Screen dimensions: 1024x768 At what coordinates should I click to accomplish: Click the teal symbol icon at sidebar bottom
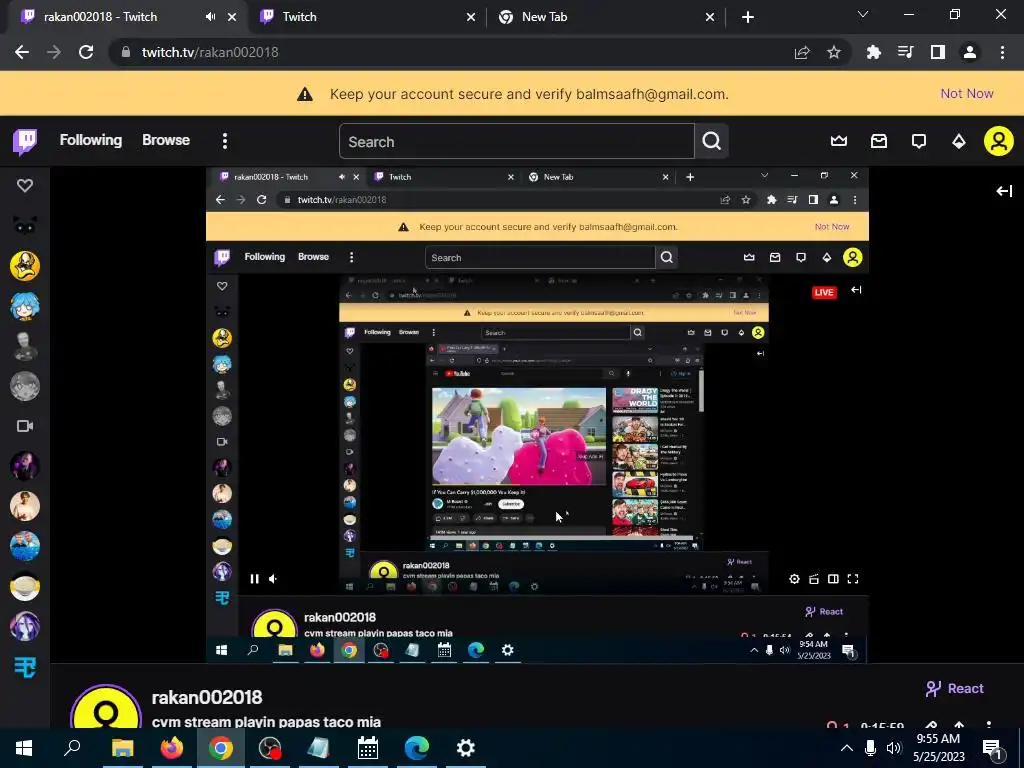(25, 667)
